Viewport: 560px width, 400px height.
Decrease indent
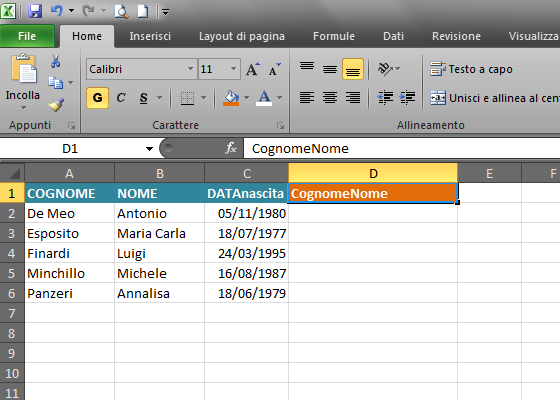[x=385, y=98]
